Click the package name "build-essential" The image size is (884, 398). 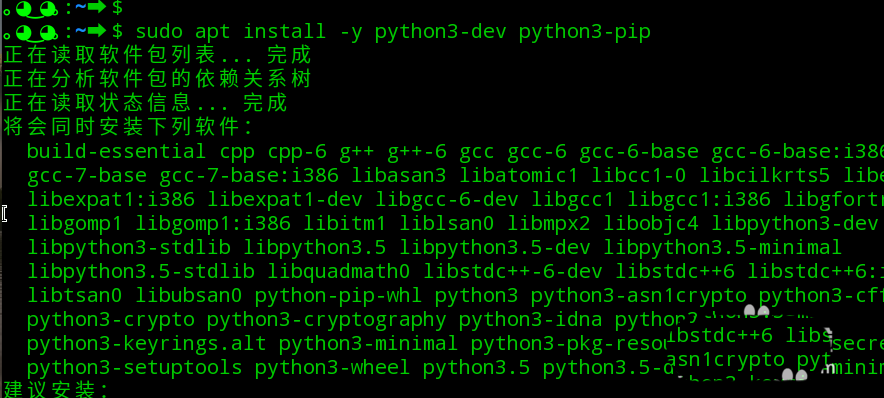pyautogui.click(x=117, y=151)
